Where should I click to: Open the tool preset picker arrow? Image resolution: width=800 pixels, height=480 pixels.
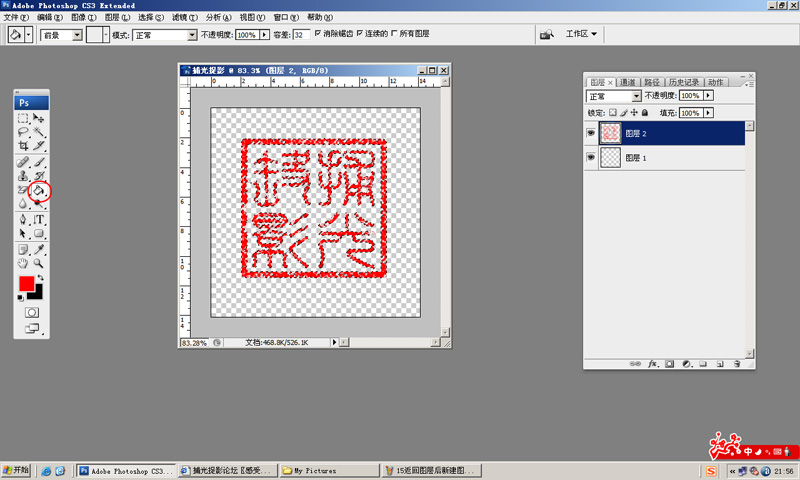29,35
